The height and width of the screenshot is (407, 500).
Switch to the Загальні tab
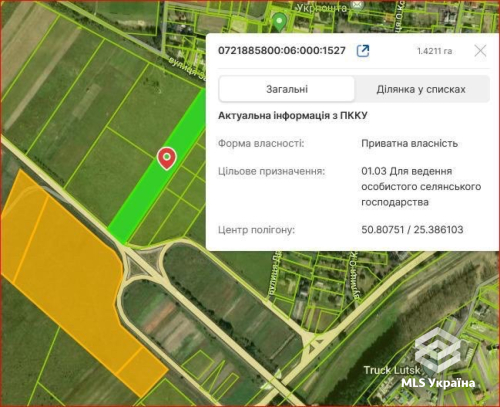click(287, 89)
